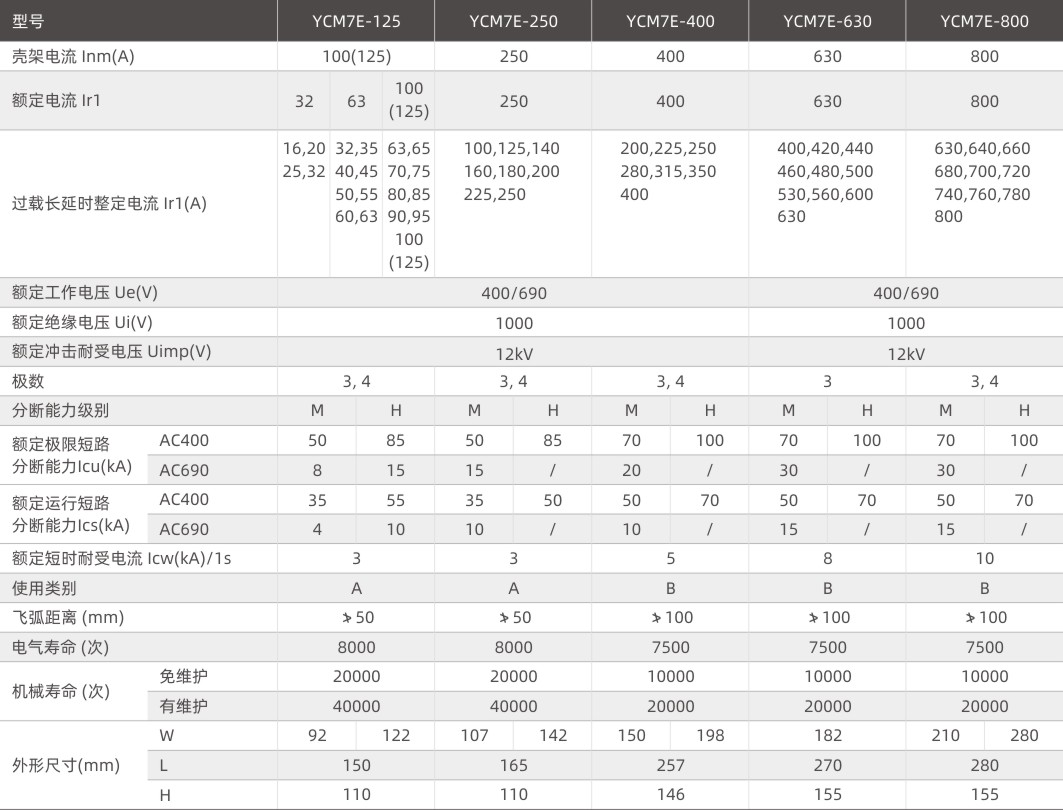Click category B under YCM7E-400
The width and height of the screenshot is (1063, 810).
pyautogui.click(x=670, y=588)
